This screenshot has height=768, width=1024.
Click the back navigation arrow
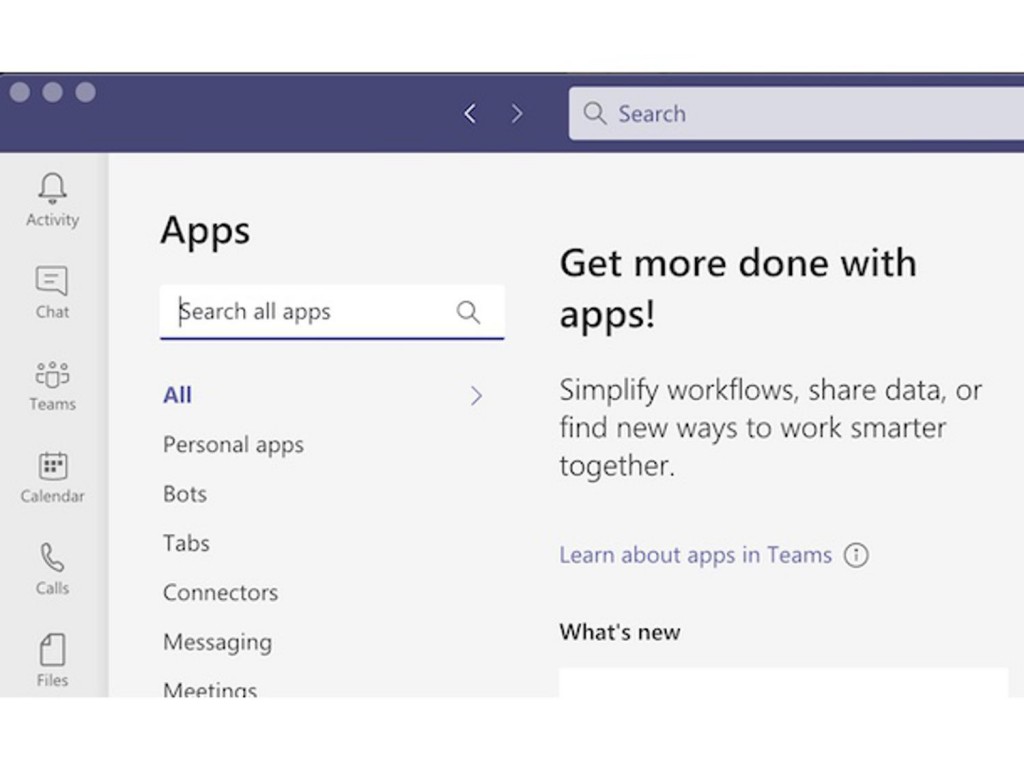pos(470,113)
